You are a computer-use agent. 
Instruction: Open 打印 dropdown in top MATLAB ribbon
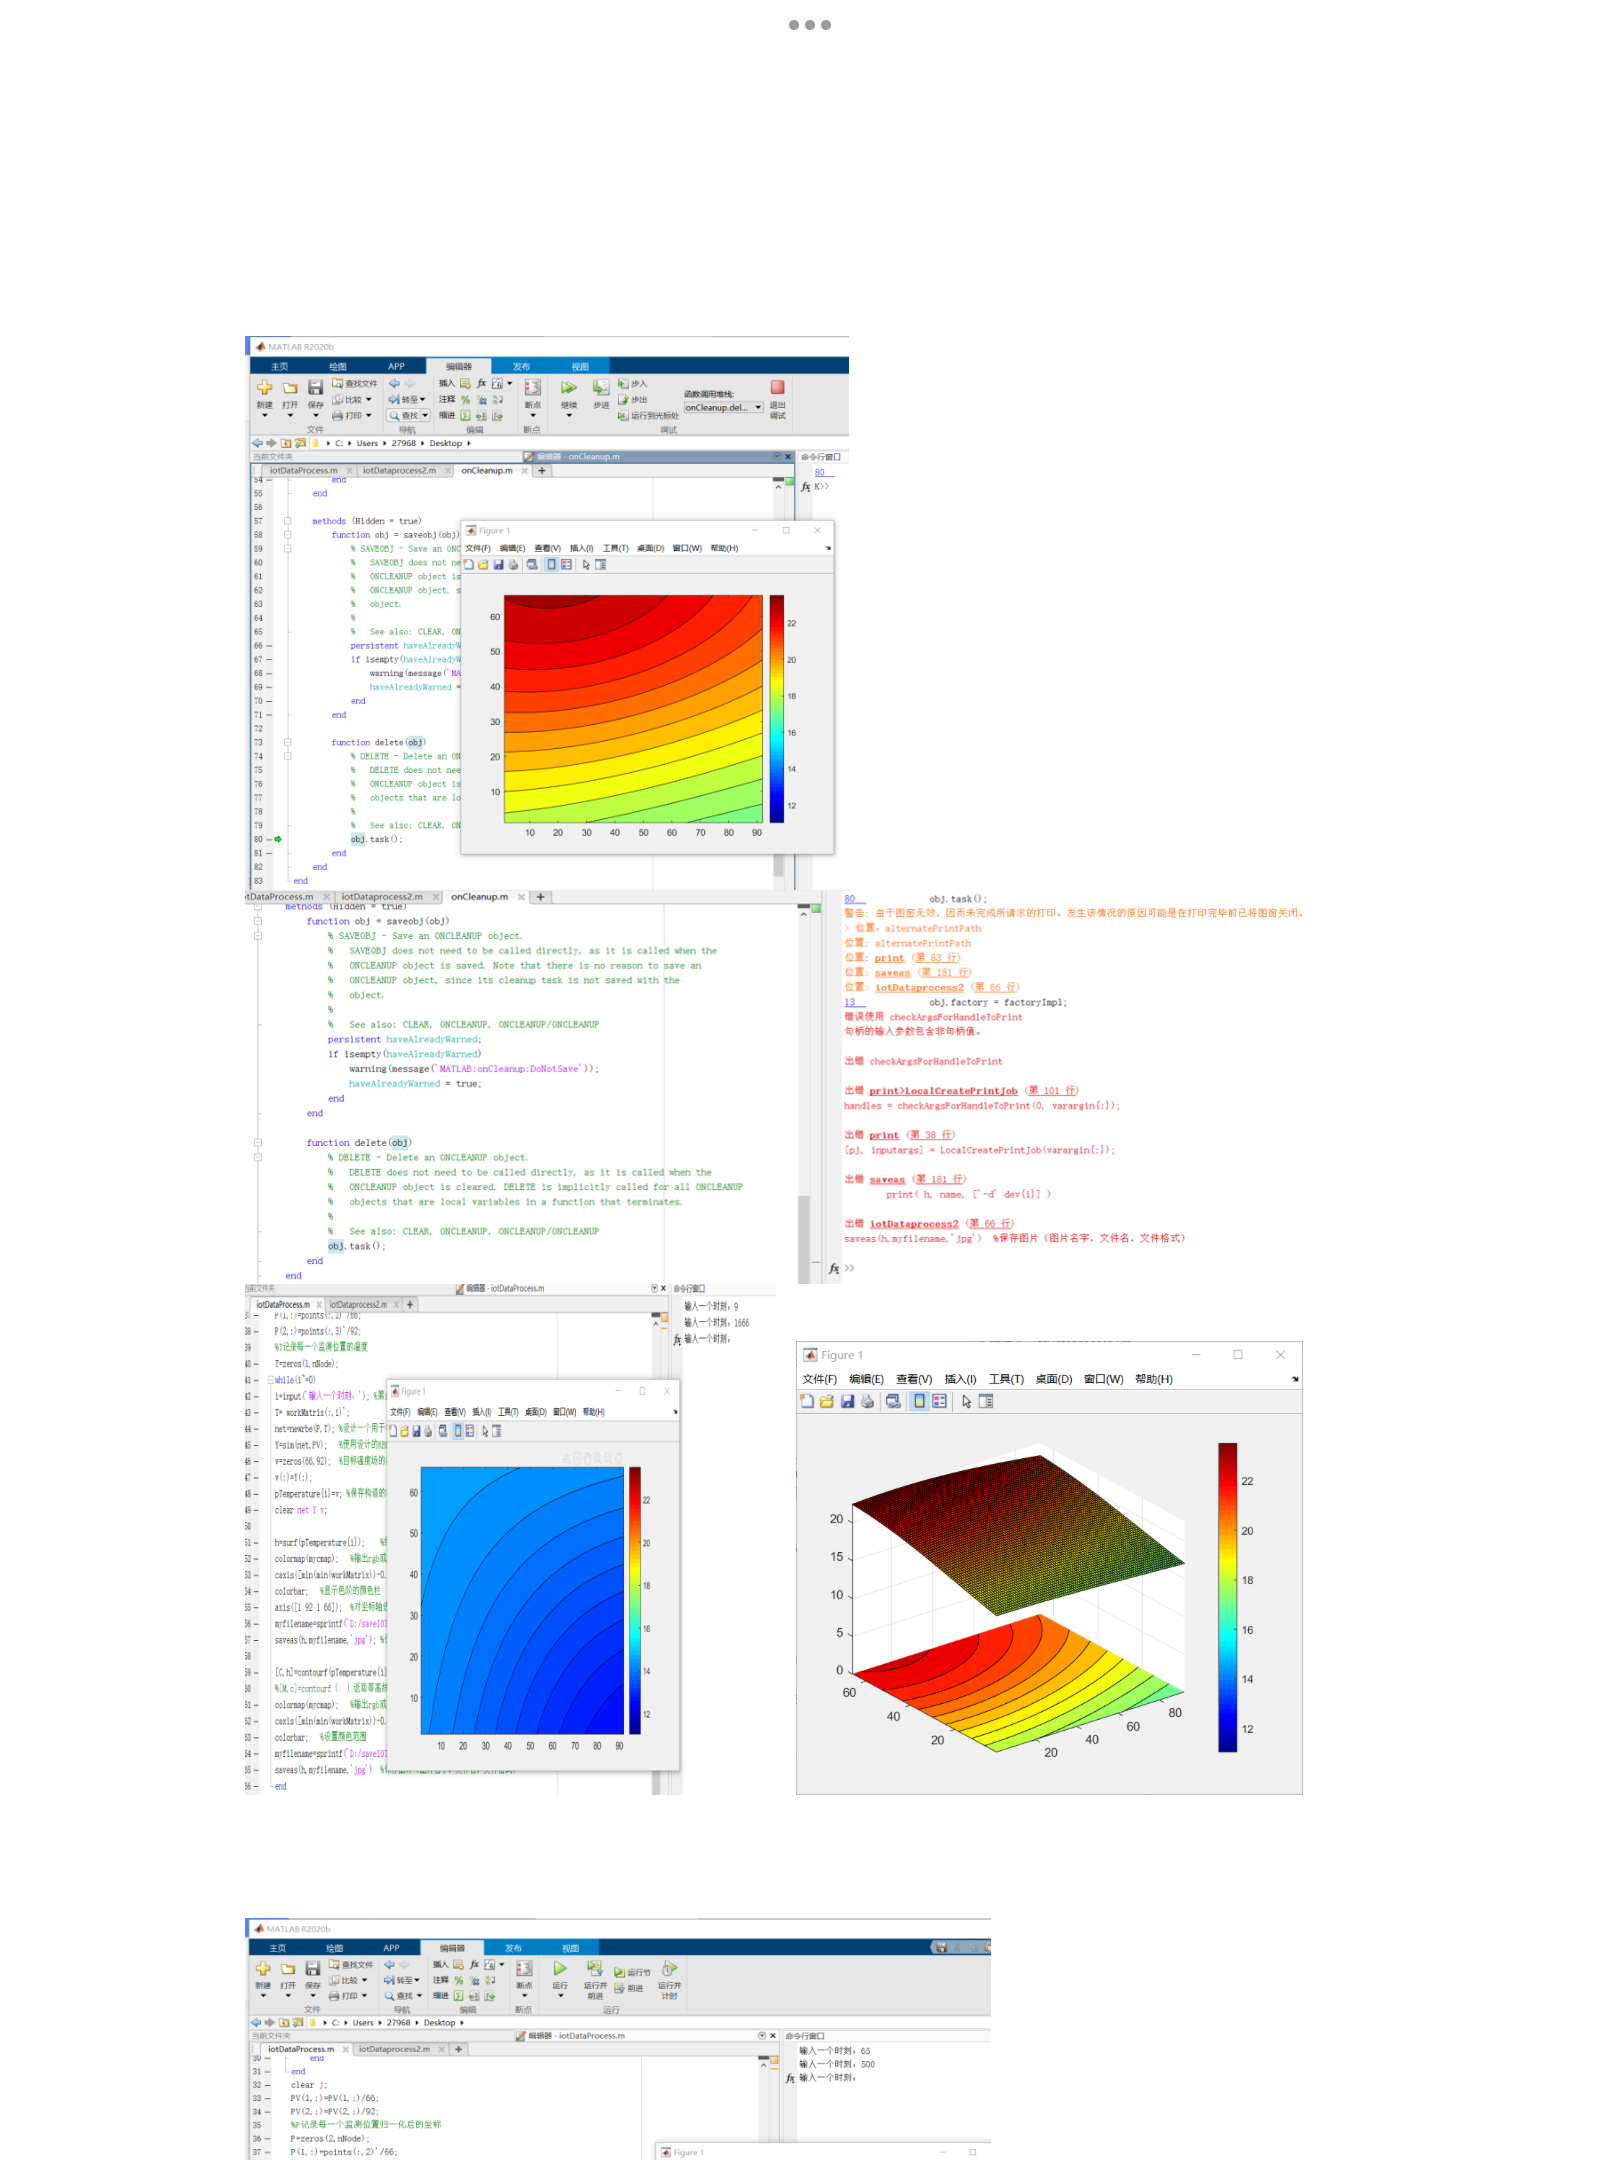pyautogui.click(x=368, y=415)
